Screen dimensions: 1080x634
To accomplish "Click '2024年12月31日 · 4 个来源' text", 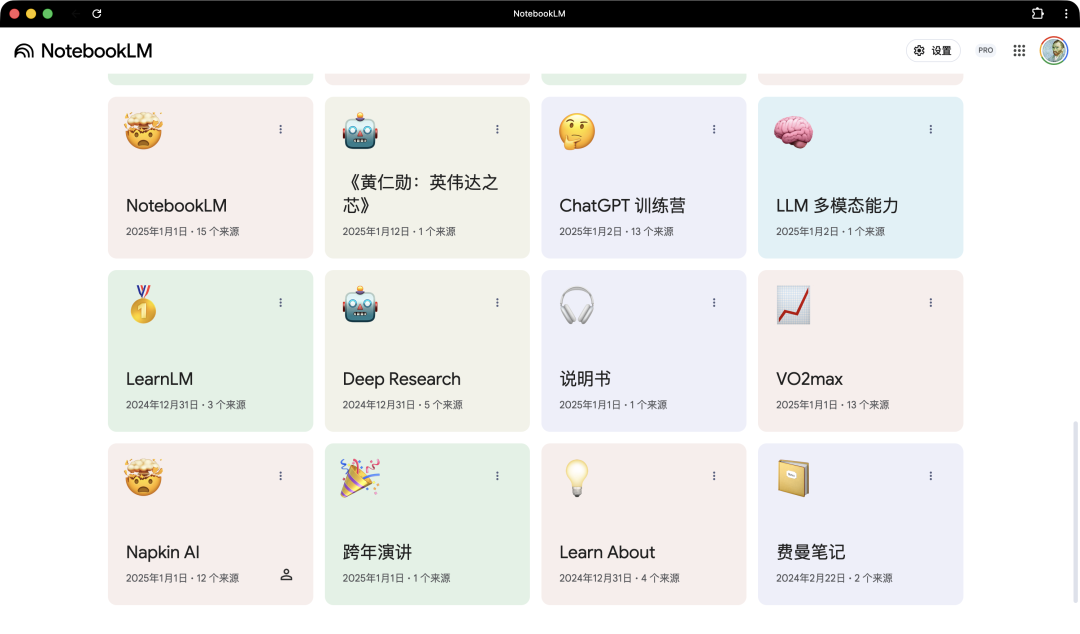I will (x=619, y=578).
